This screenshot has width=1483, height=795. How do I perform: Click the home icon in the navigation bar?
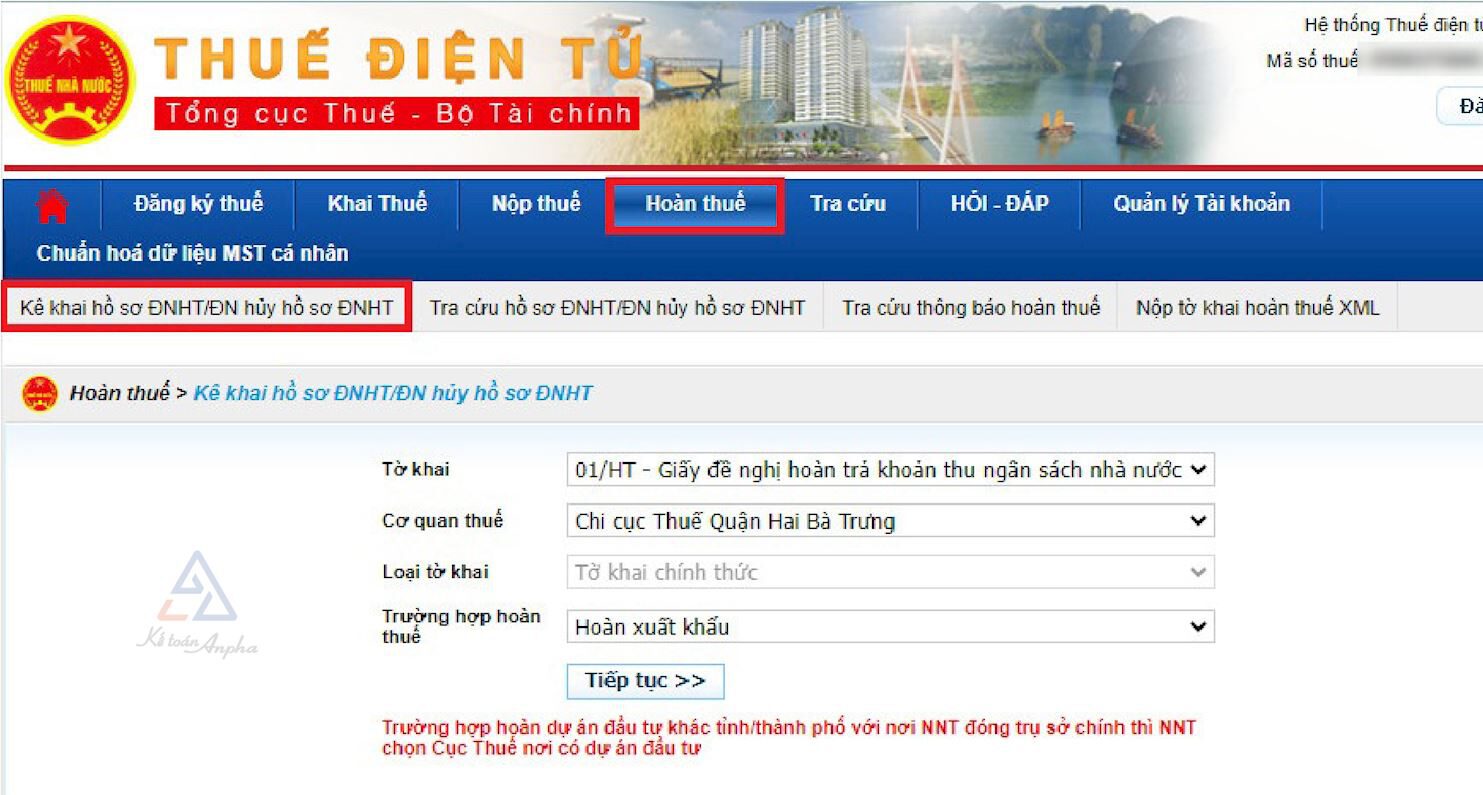(x=52, y=204)
